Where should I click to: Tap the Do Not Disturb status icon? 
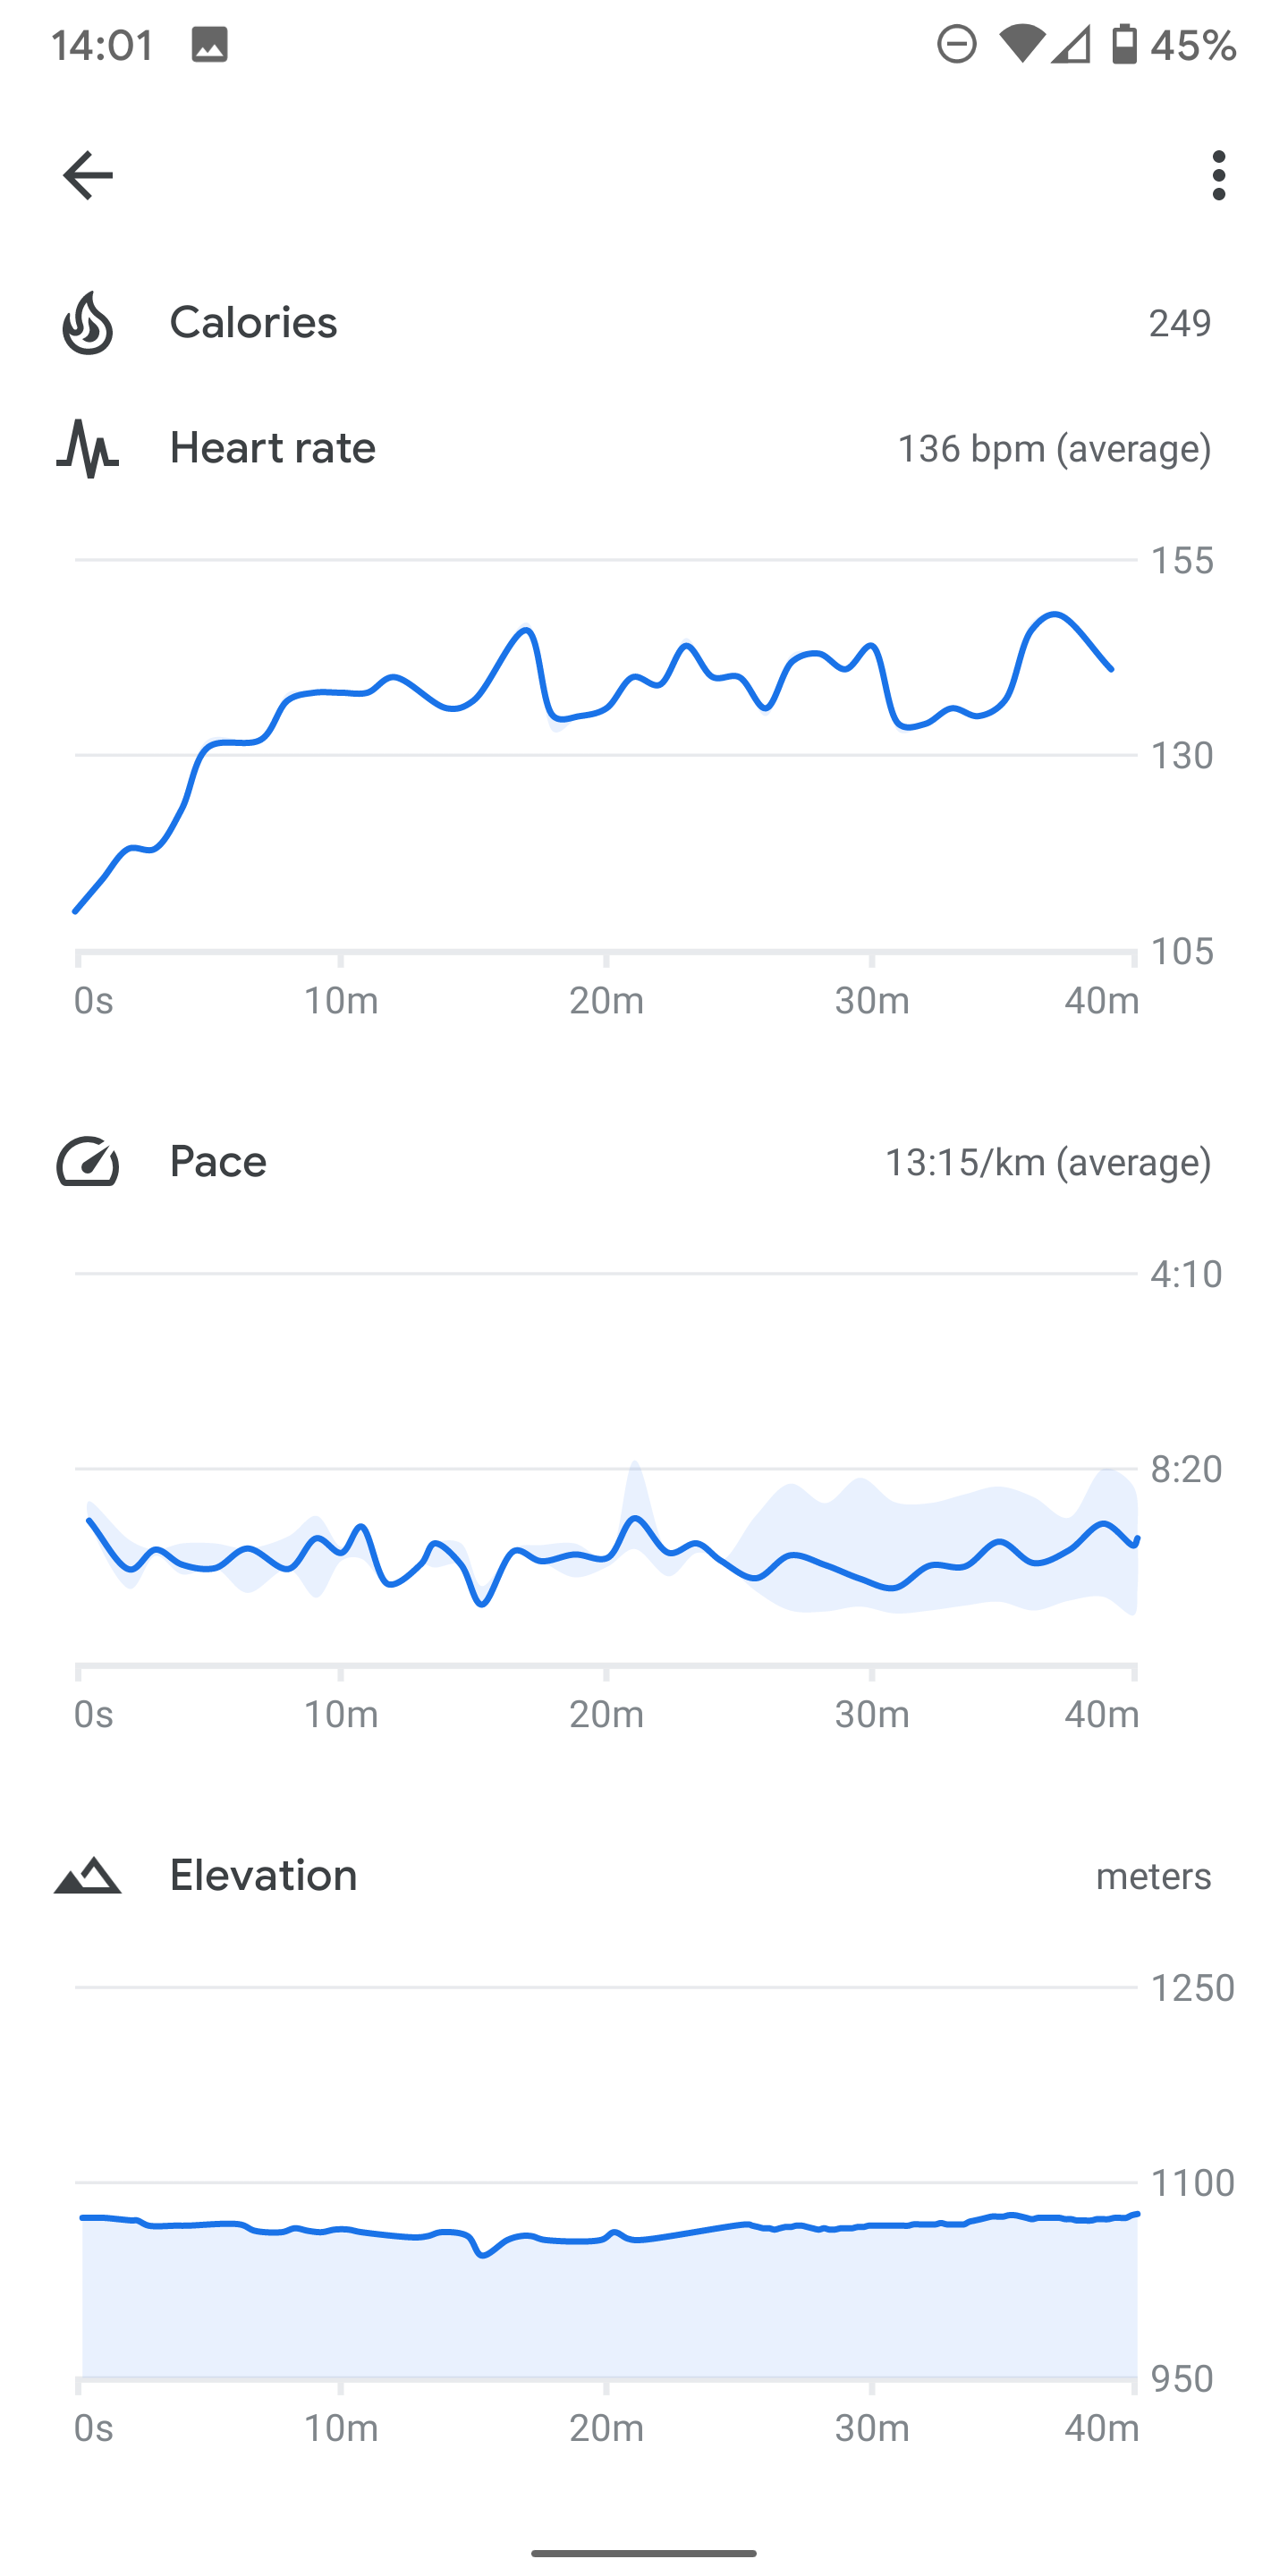tap(956, 45)
